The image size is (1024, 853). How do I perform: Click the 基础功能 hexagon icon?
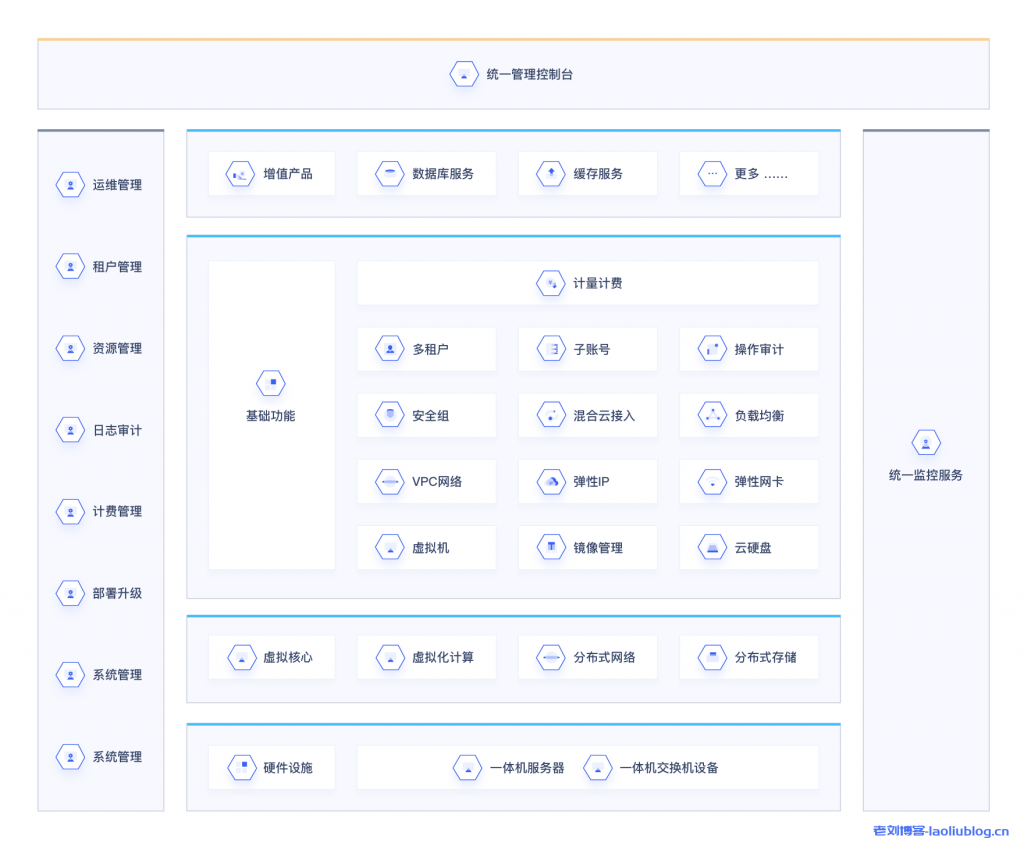click(270, 383)
